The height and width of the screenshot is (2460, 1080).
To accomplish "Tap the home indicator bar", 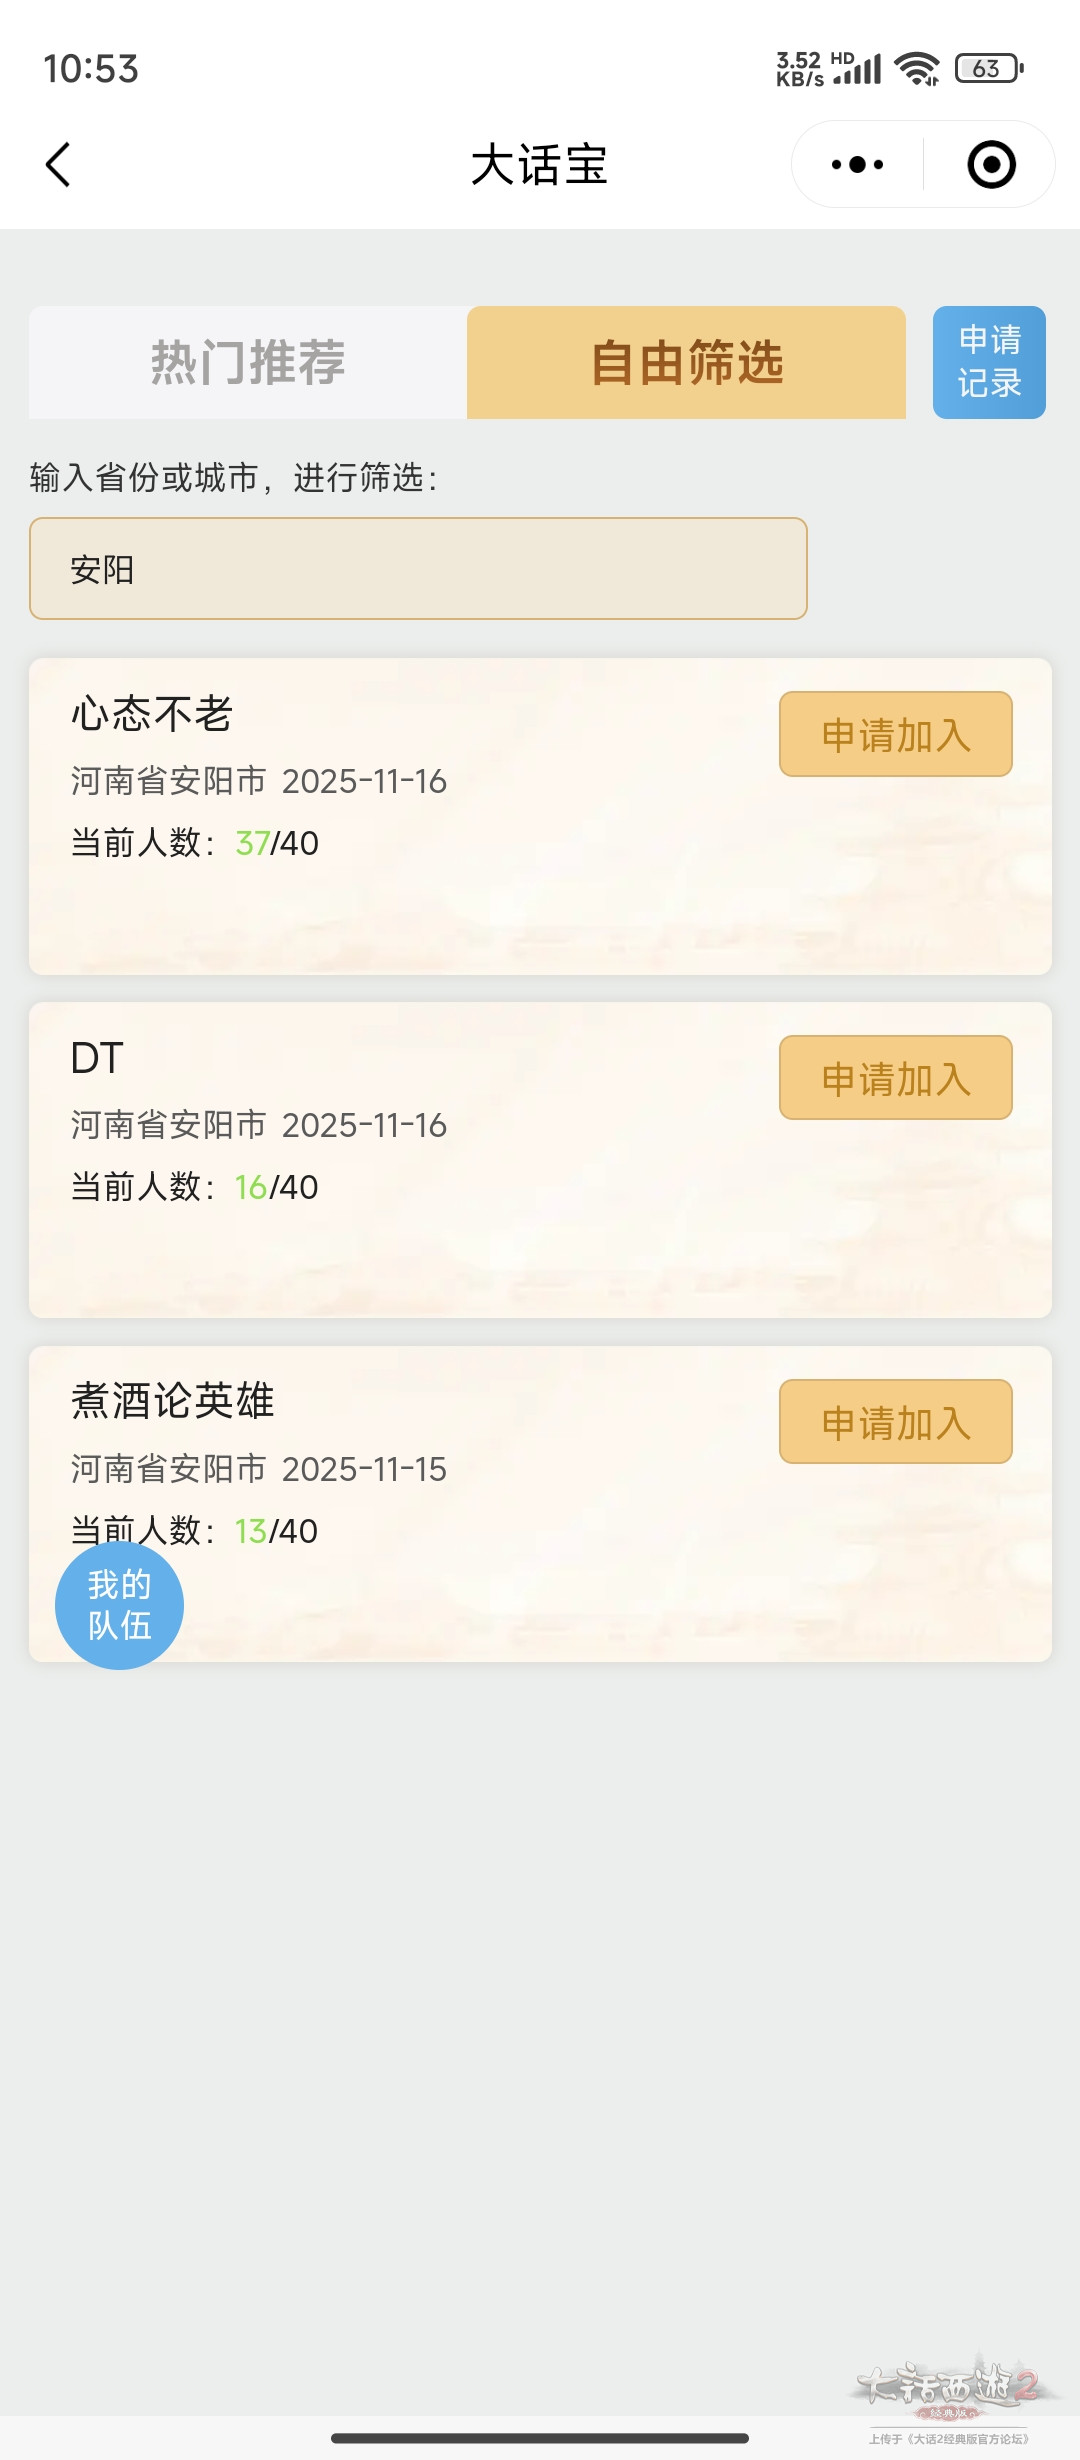I will (540, 2438).
